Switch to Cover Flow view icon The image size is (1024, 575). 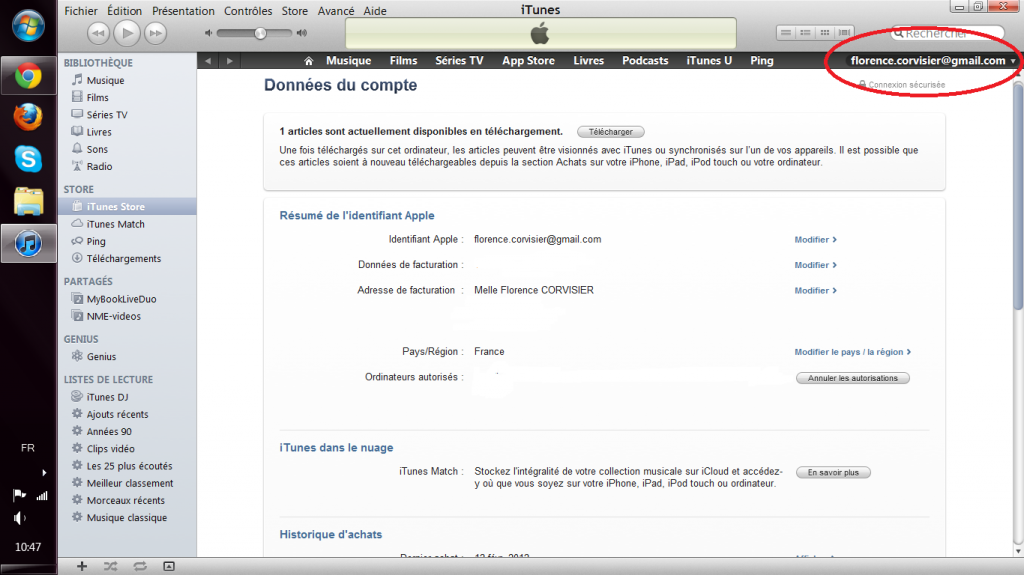(844, 33)
